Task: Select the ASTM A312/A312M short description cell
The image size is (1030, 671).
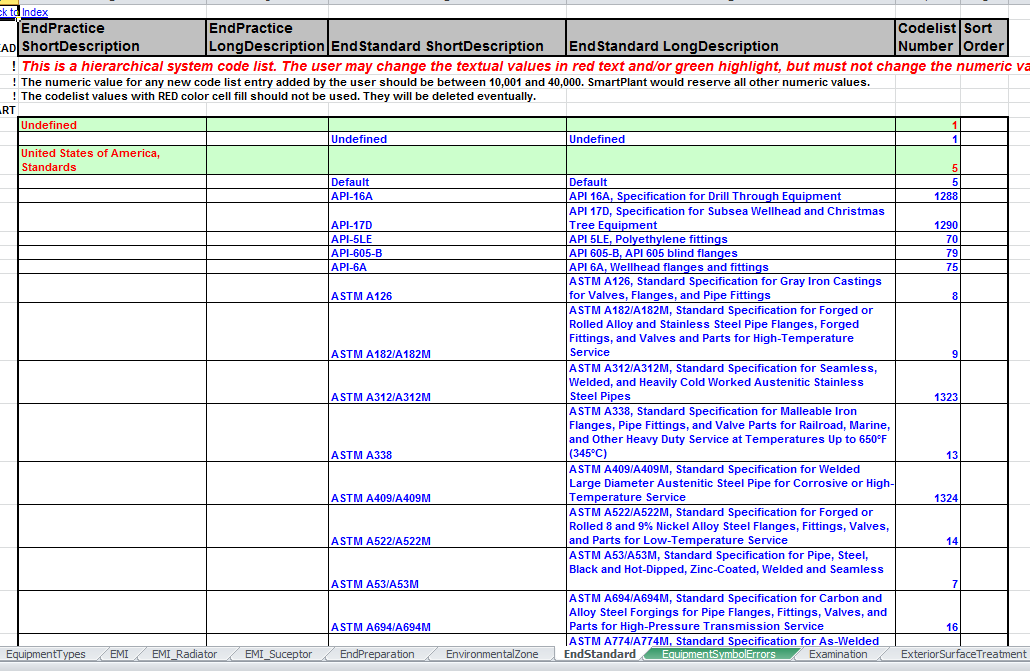Action: pyautogui.click(x=447, y=382)
